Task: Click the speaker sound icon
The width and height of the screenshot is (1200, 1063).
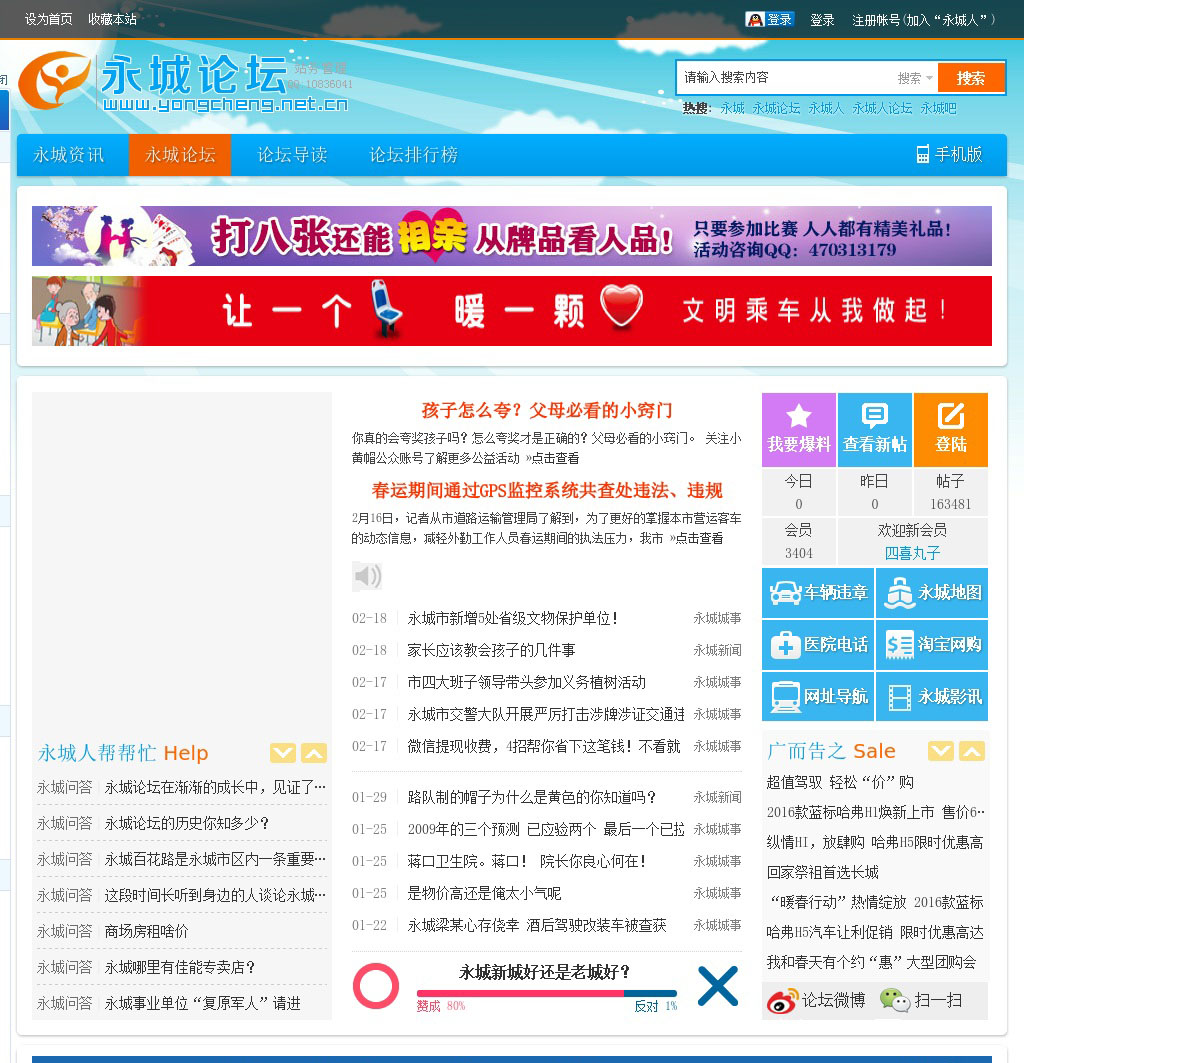Action: click(367, 576)
